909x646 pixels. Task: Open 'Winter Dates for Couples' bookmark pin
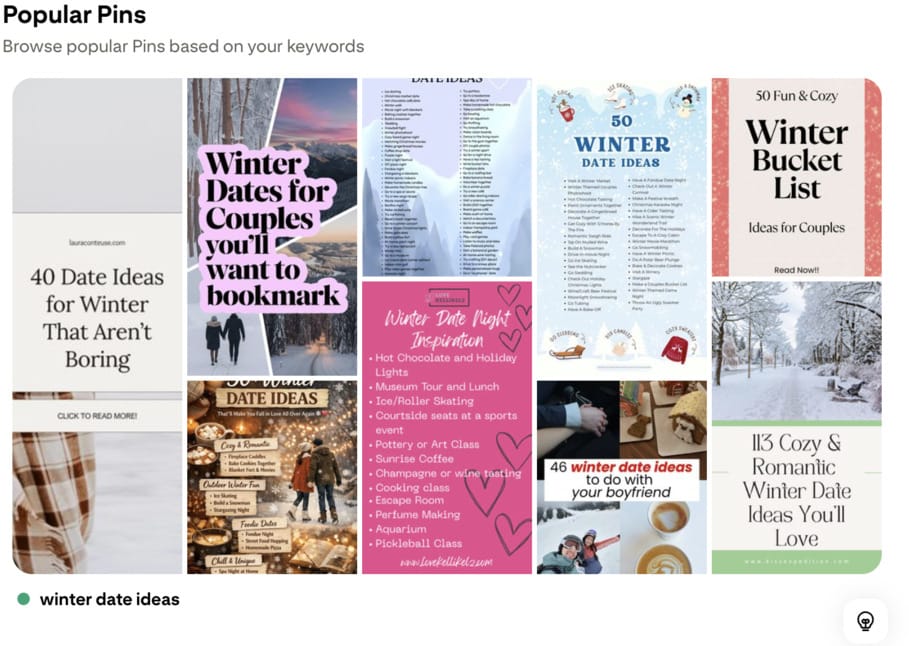point(272,227)
